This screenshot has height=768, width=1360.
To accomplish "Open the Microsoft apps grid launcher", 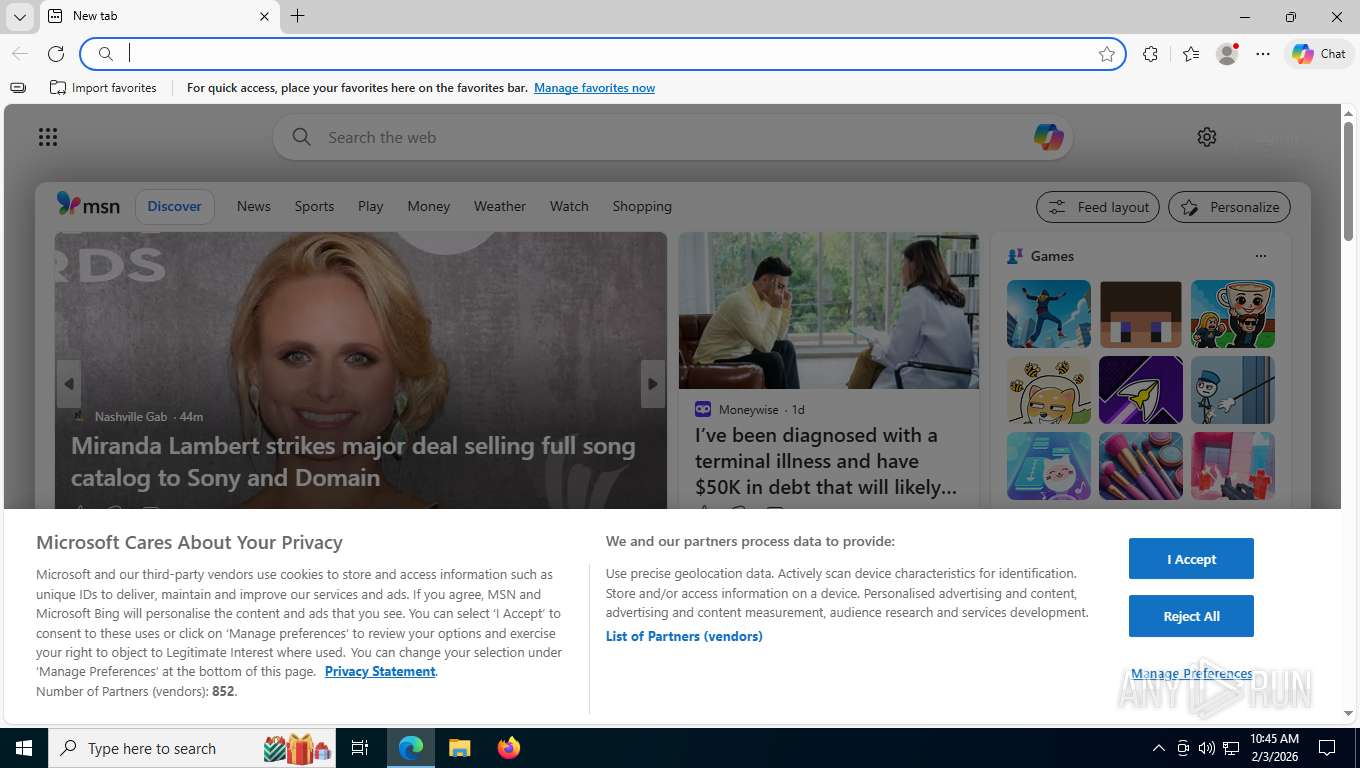I will tap(48, 137).
